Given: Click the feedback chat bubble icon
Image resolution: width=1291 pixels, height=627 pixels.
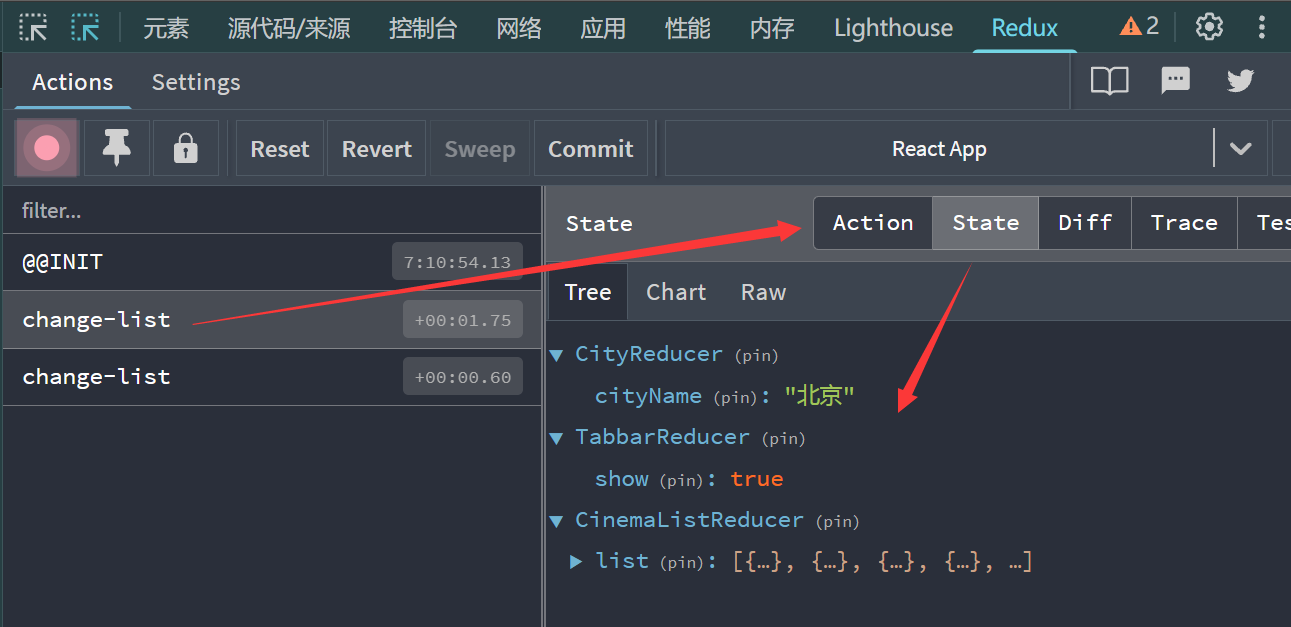Looking at the screenshot, I should coord(1175,81).
